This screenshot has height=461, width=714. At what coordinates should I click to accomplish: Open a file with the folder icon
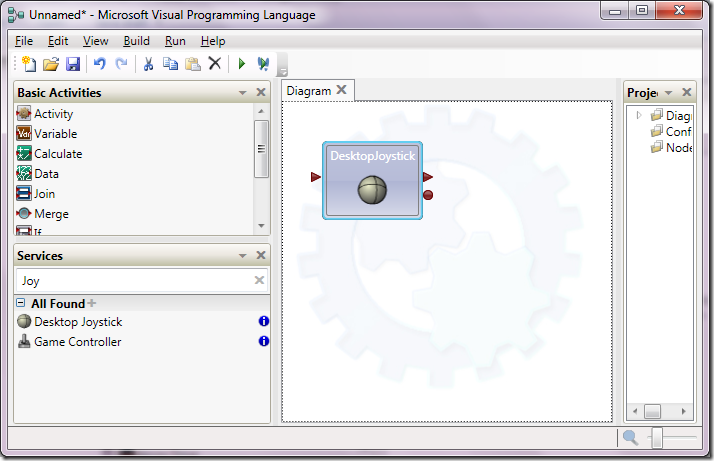(x=51, y=64)
